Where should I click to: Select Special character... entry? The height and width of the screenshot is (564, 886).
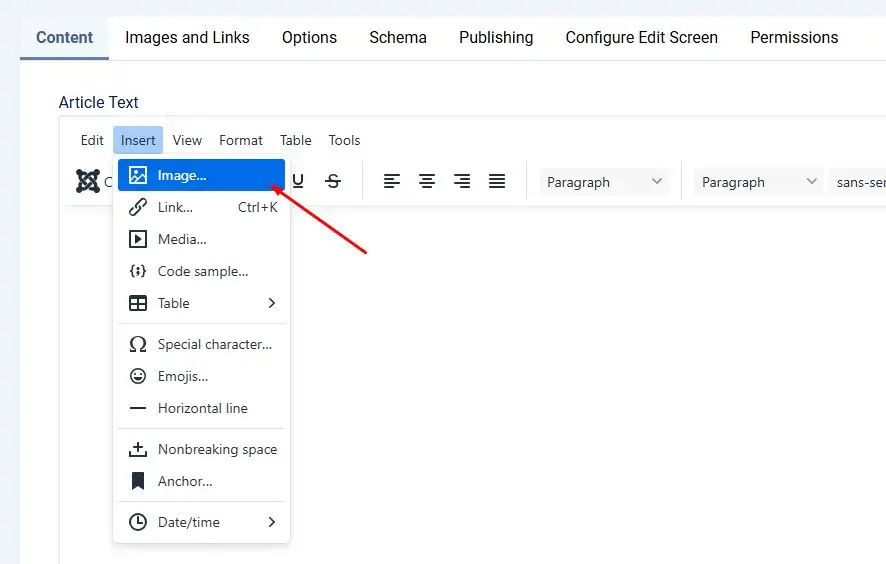coord(201,344)
